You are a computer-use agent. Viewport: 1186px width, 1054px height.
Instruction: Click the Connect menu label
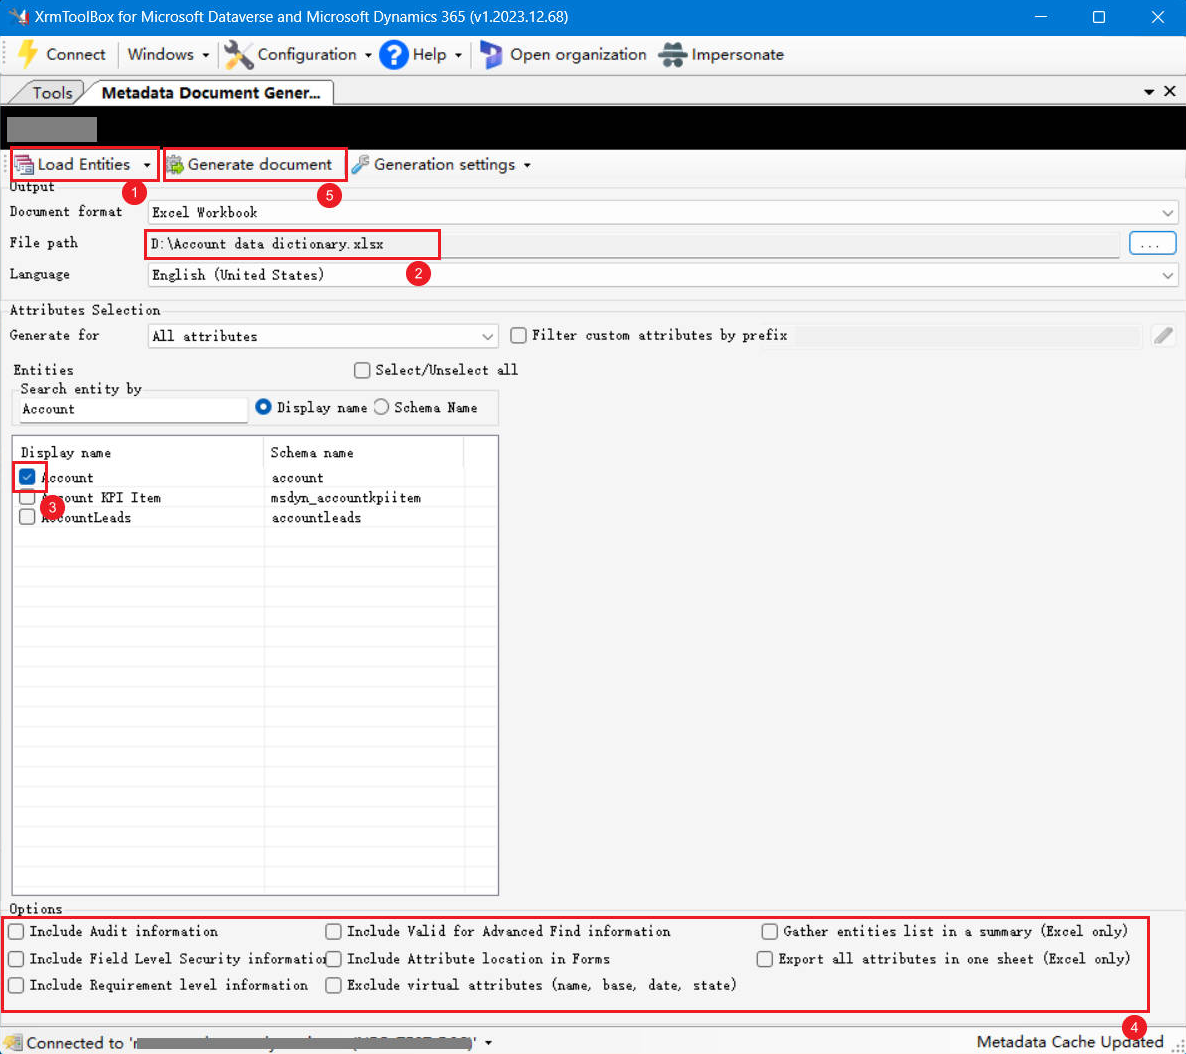[x=76, y=54]
